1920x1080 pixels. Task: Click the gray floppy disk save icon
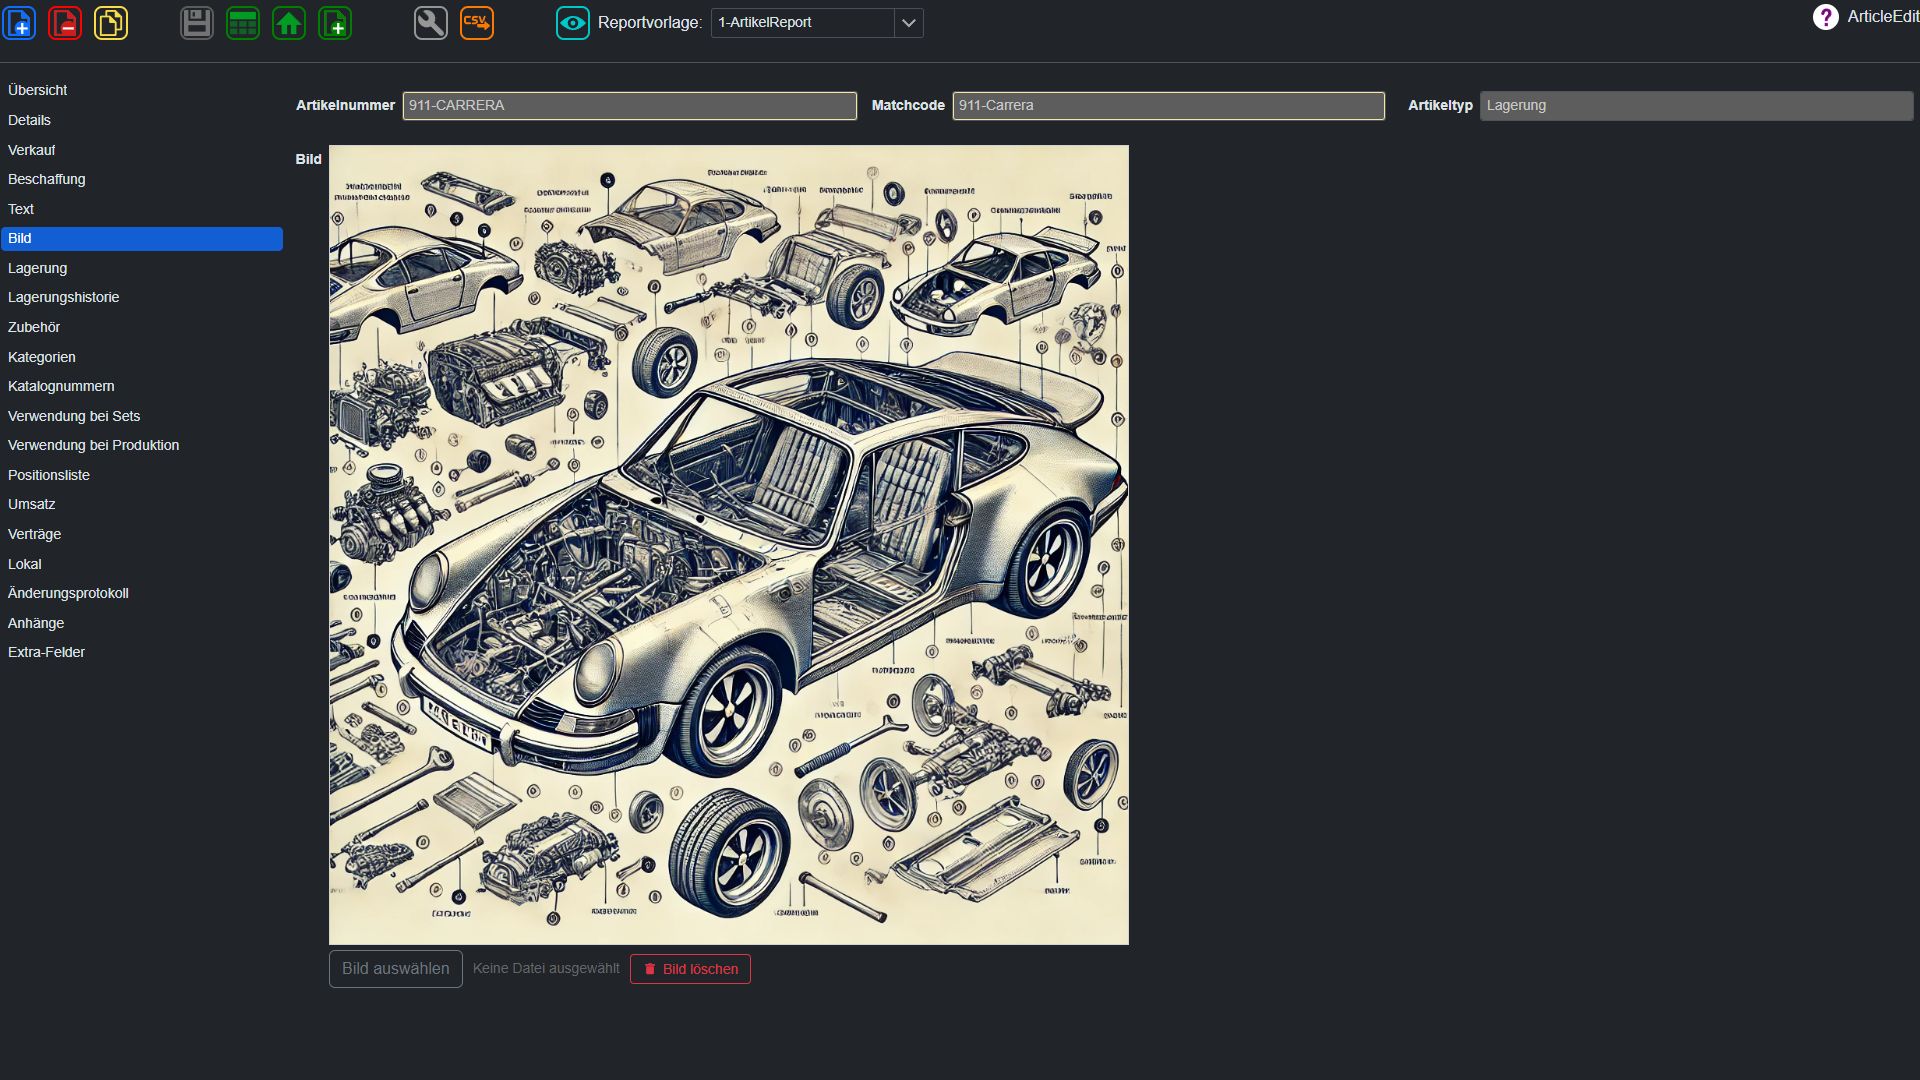pyautogui.click(x=197, y=22)
